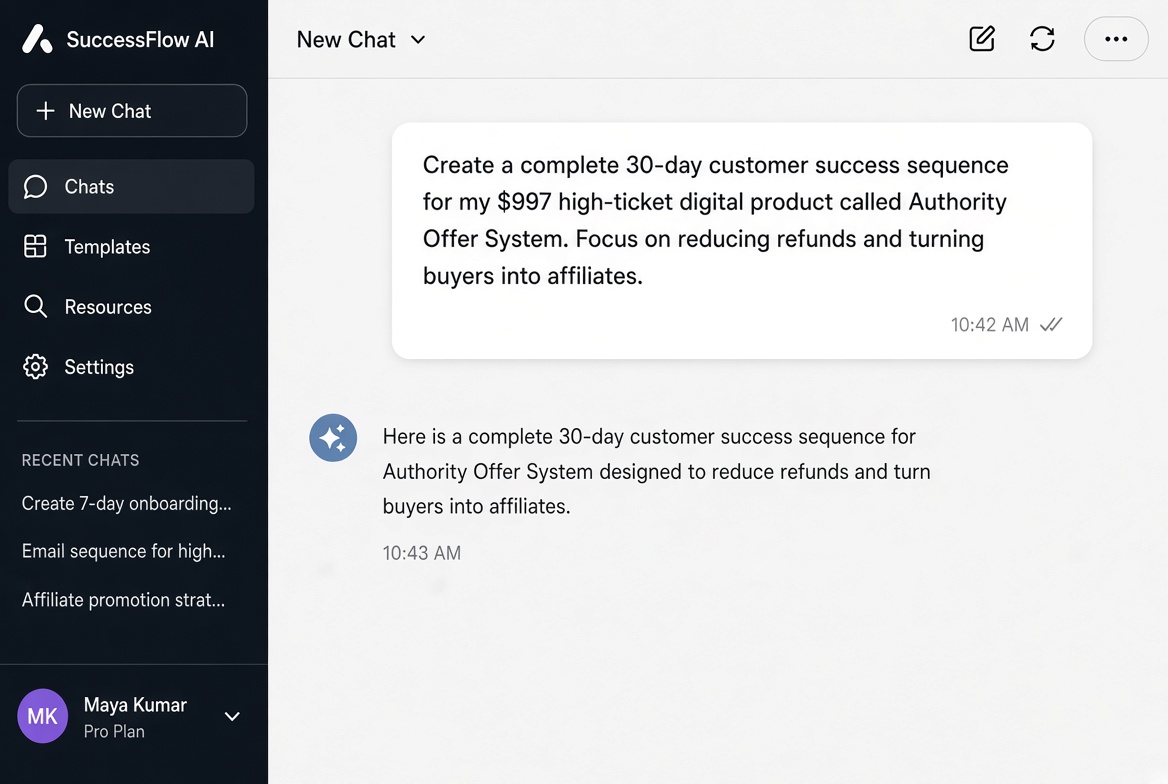Click the 10:43 AM reply timestamp
This screenshot has width=1168, height=784.
point(422,553)
